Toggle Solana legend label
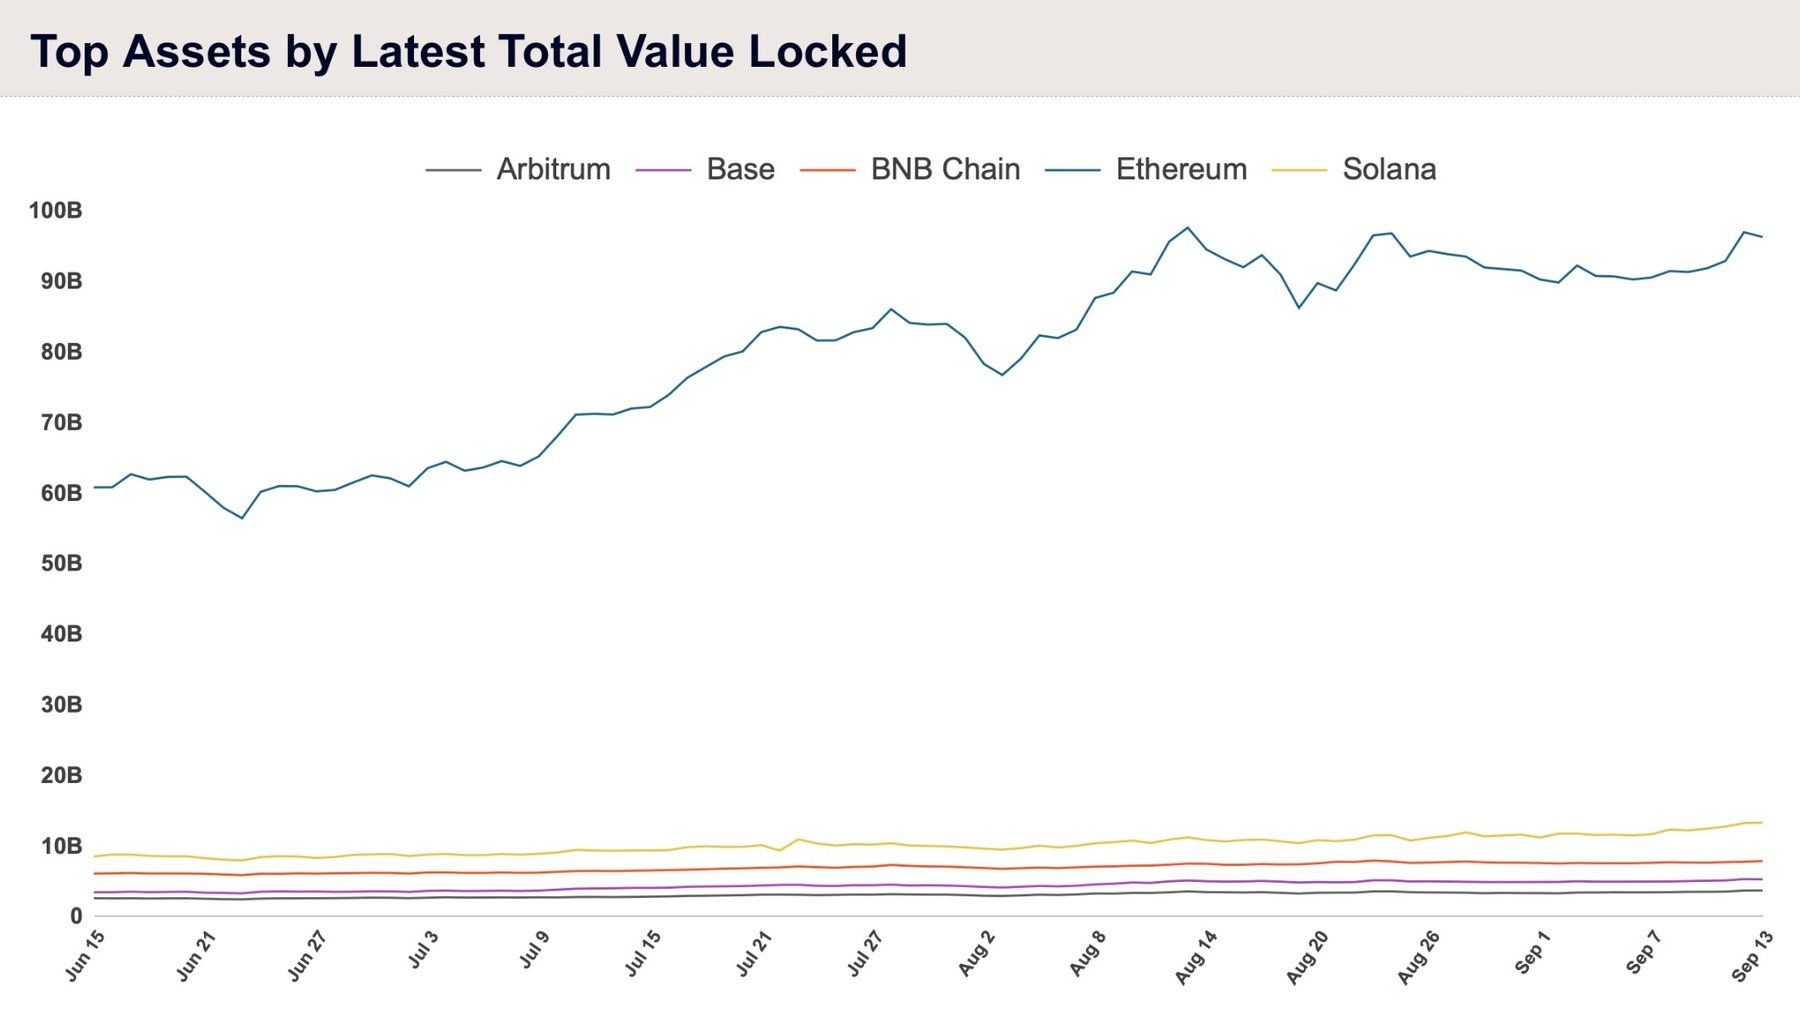 1389,169
